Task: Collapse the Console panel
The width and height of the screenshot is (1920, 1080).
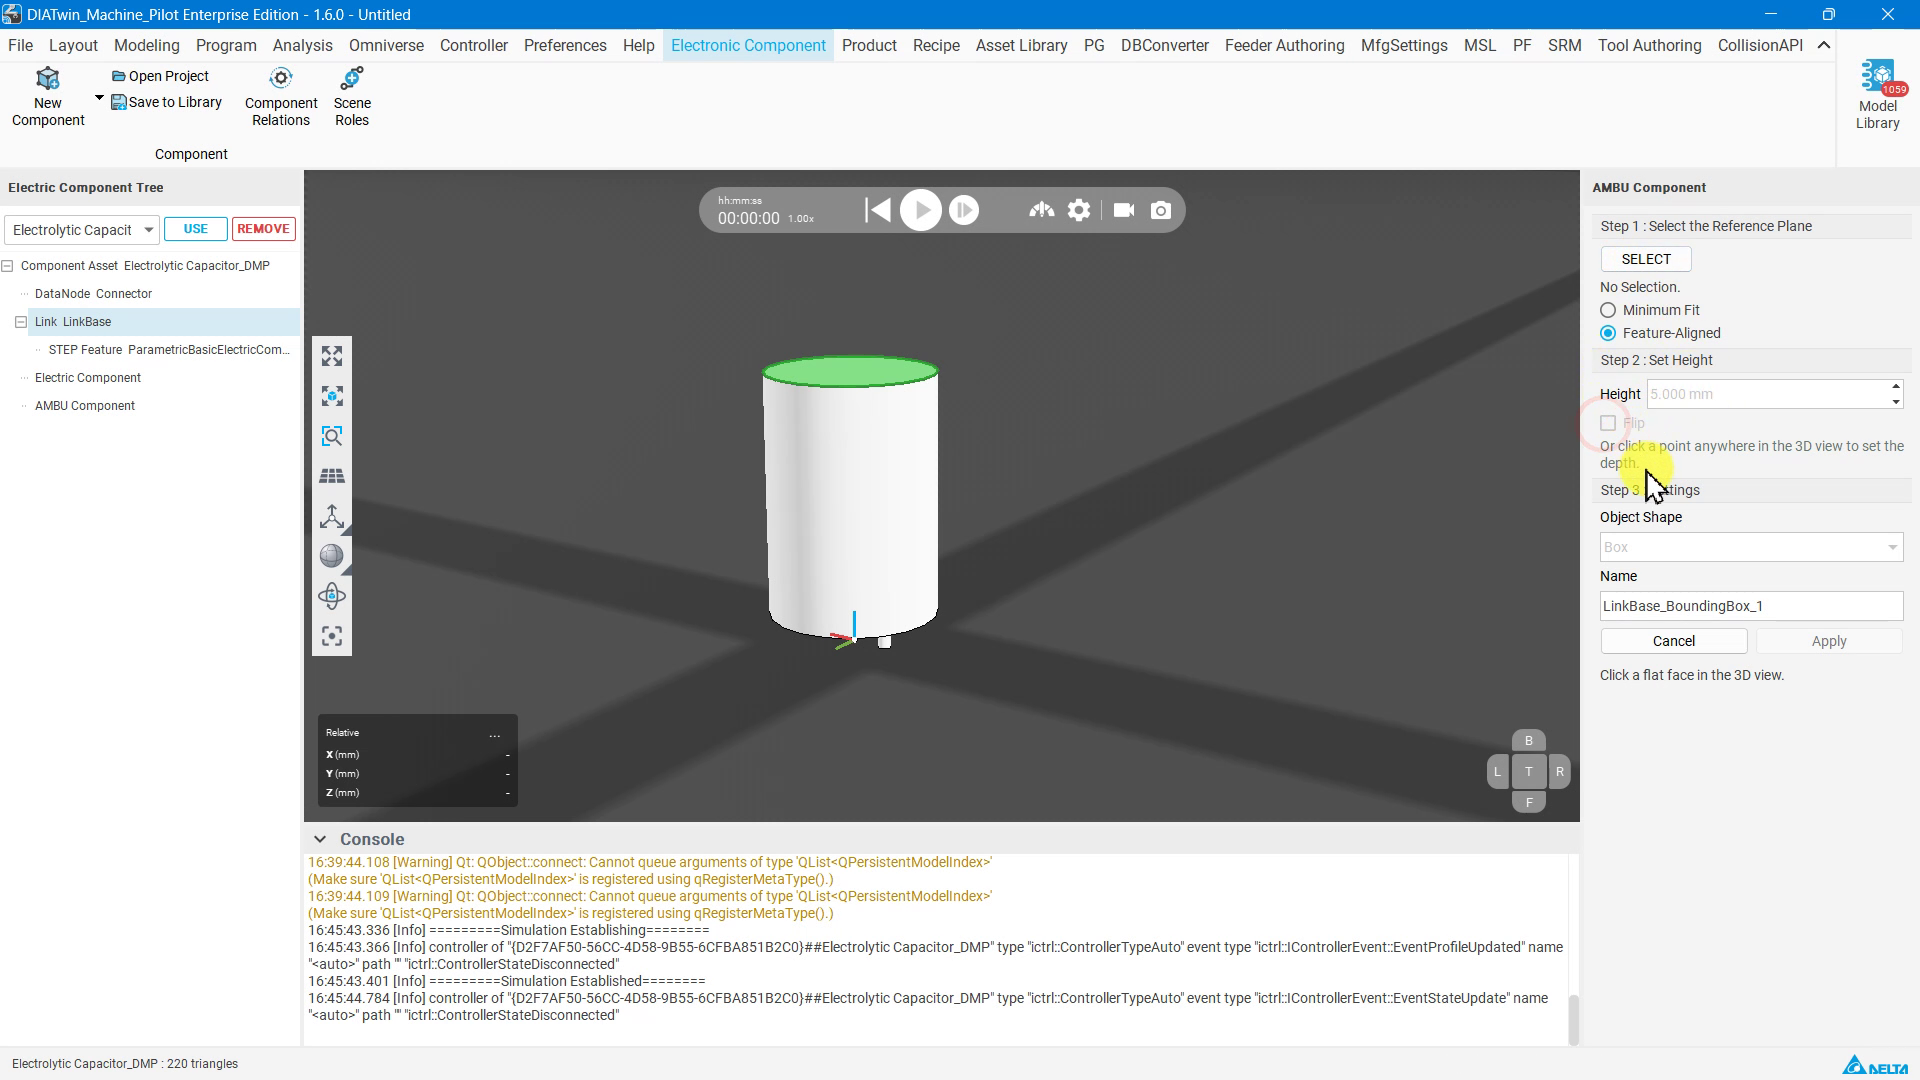Action: (319, 840)
